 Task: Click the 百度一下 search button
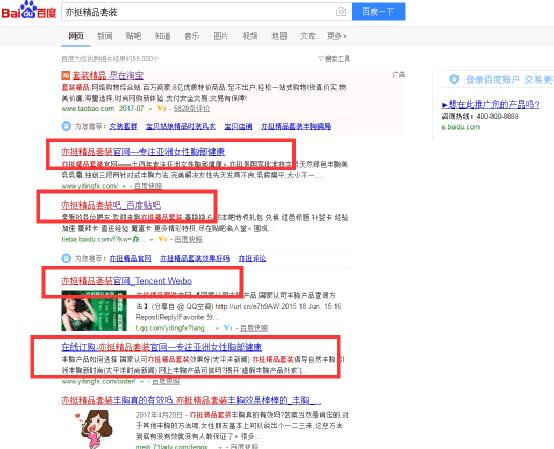[378, 12]
